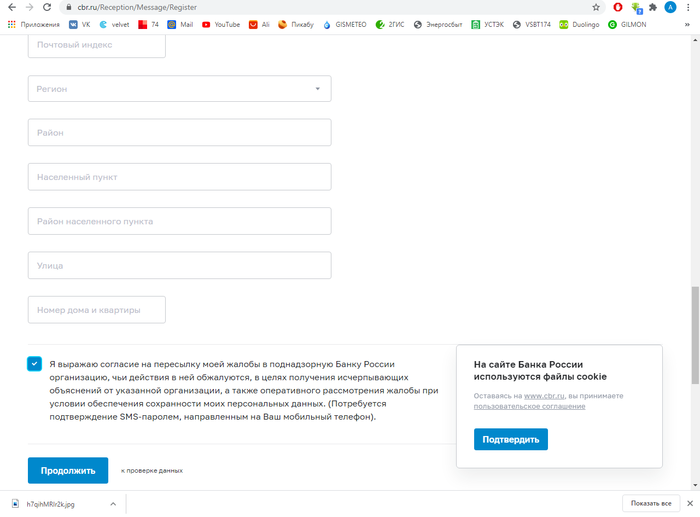Expand the Регион dropdown
The image size is (700, 517).
[318, 89]
